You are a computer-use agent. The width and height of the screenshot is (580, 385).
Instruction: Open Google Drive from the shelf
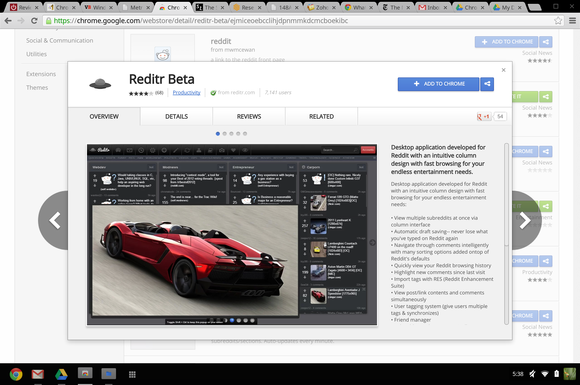tap(61, 374)
